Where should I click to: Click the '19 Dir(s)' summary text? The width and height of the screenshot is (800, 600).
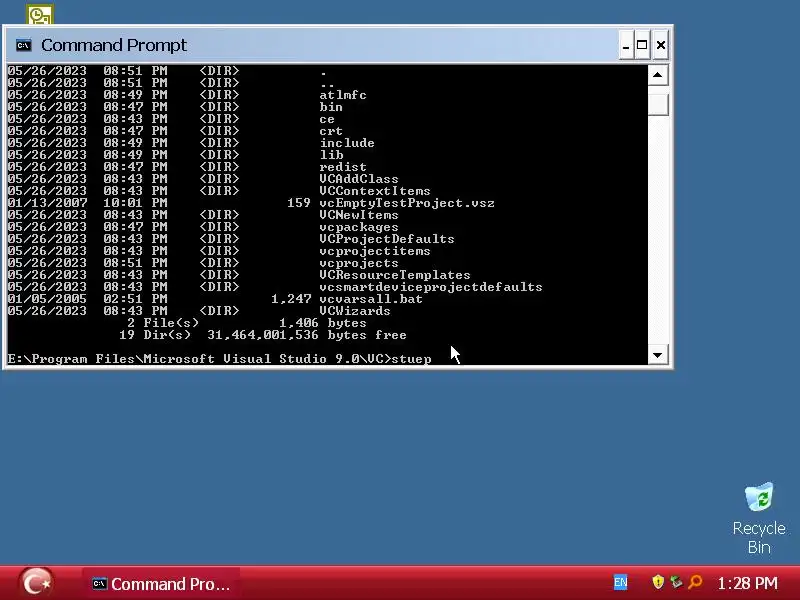pos(155,335)
